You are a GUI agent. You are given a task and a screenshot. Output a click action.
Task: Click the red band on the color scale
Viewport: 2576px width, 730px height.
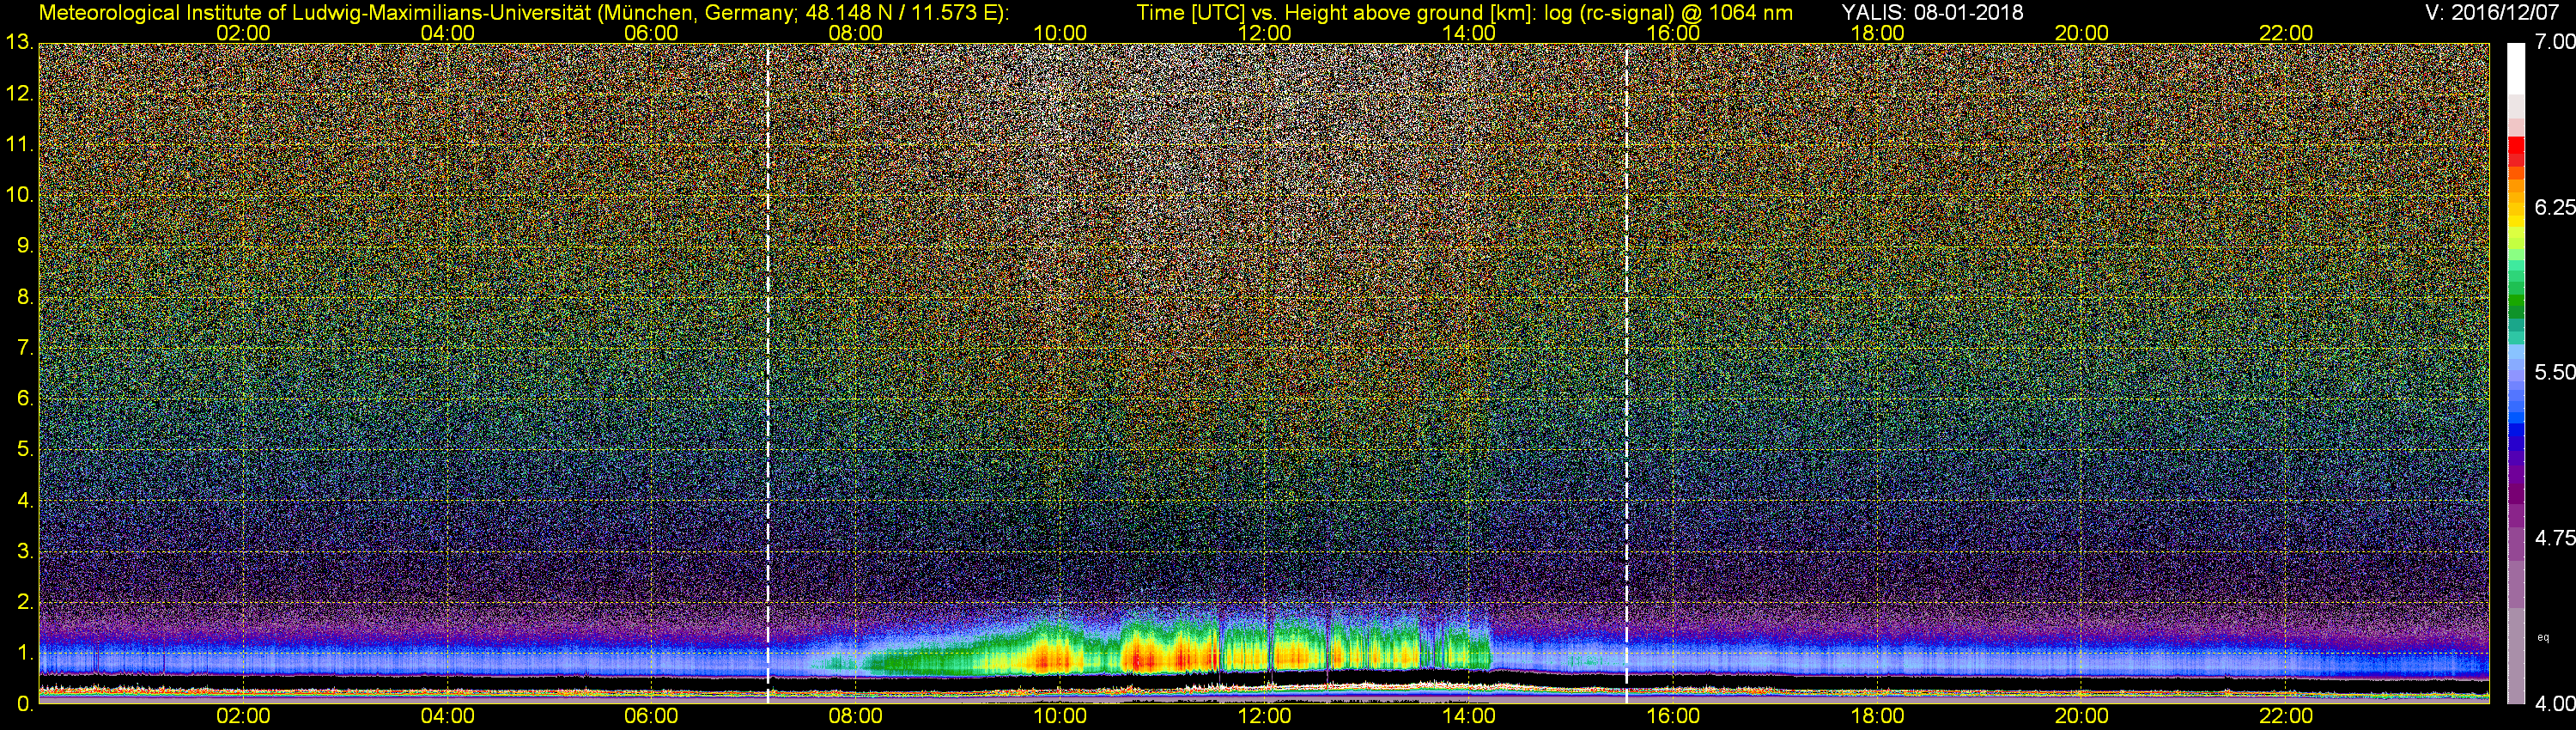tap(2515, 152)
